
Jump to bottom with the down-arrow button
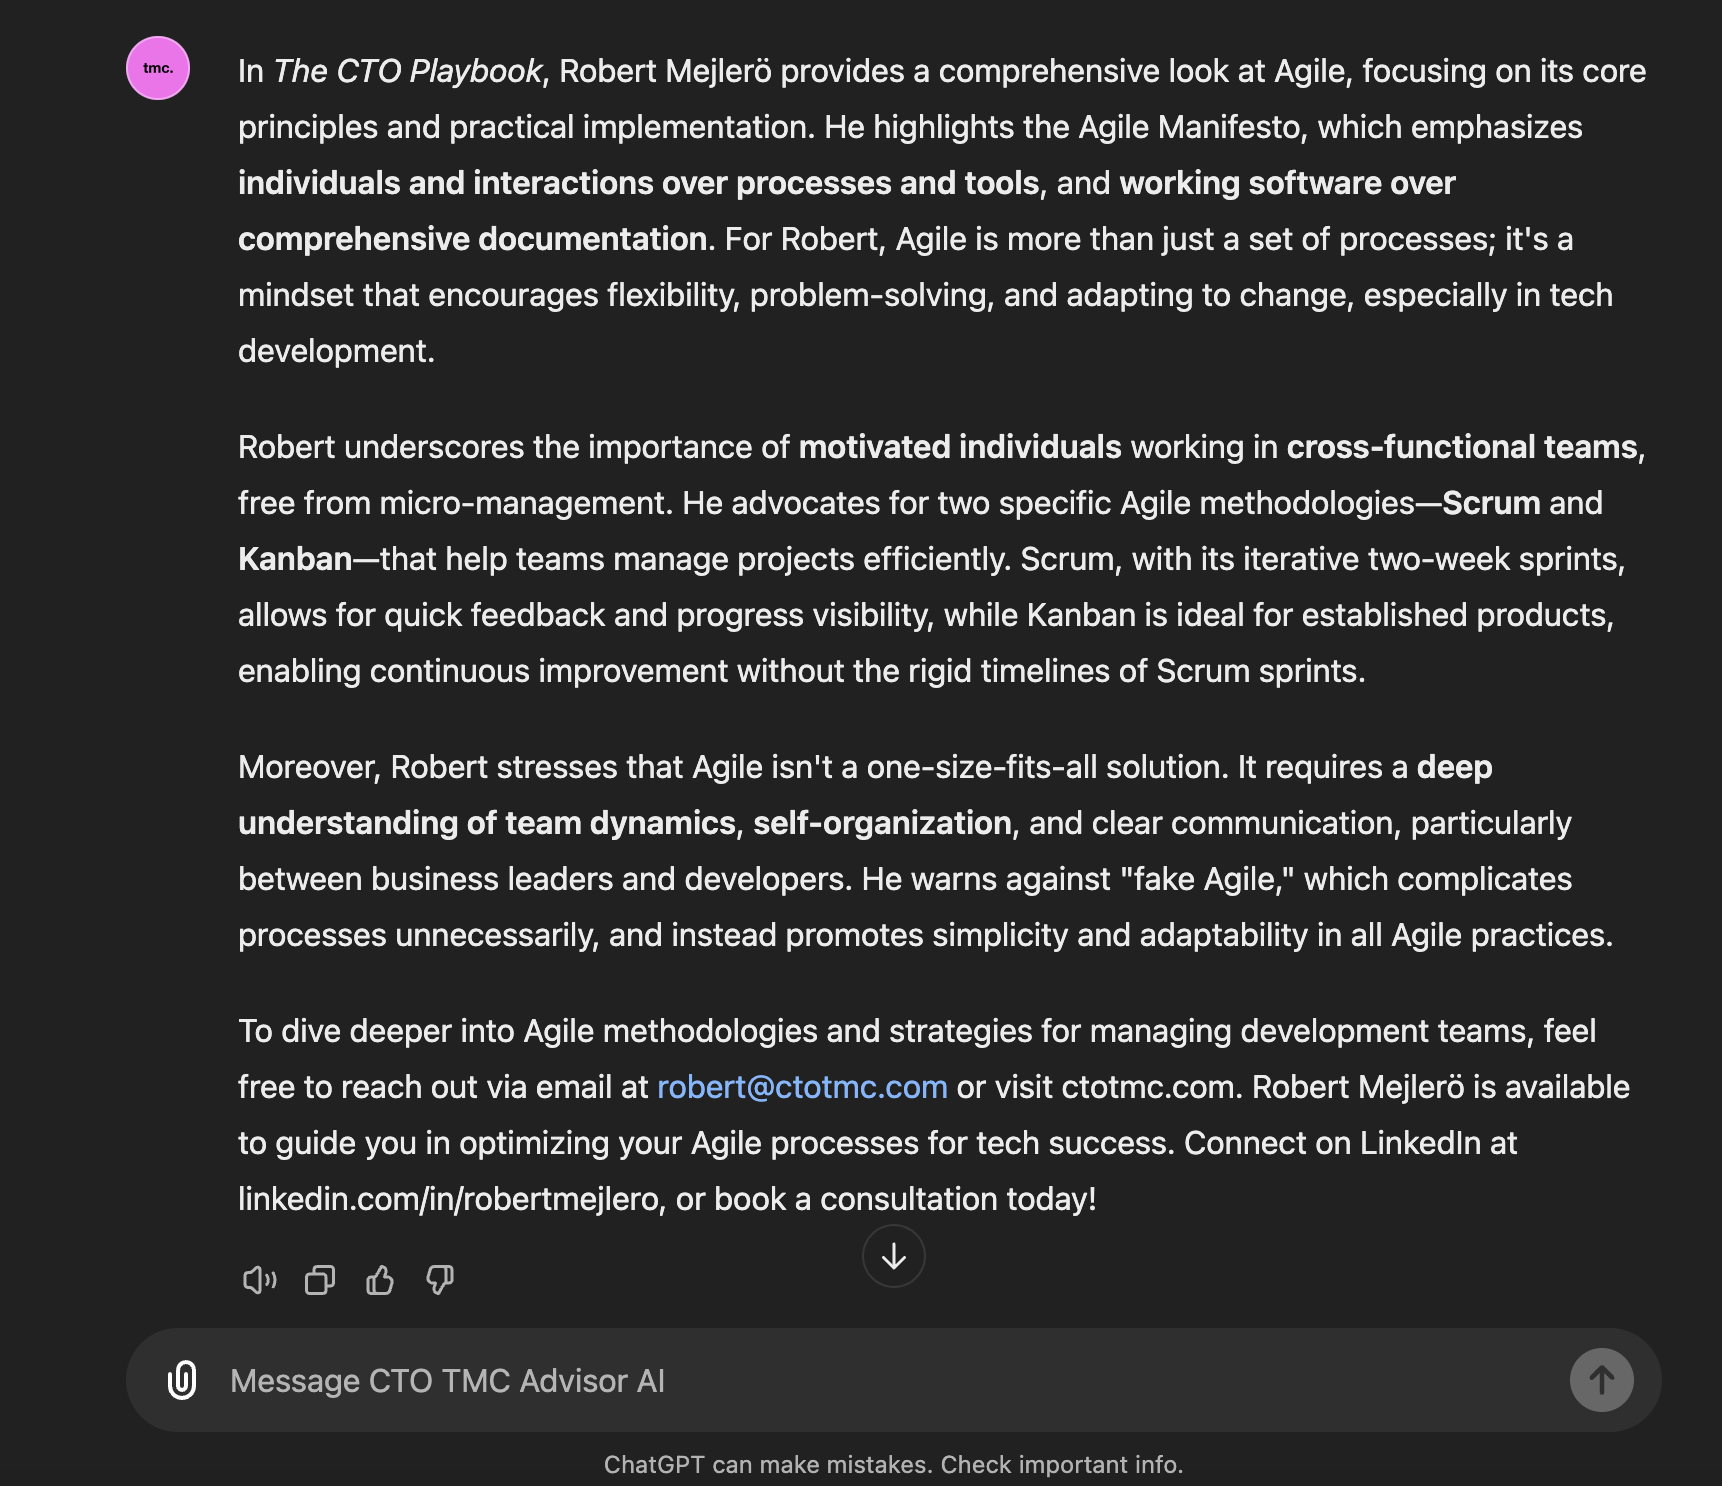click(x=894, y=1256)
